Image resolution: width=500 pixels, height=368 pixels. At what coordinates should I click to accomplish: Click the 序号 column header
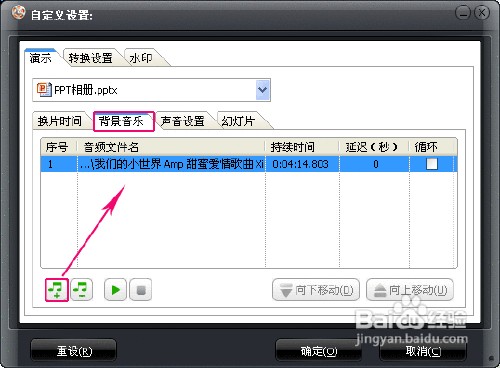click(x=59, y=147)
